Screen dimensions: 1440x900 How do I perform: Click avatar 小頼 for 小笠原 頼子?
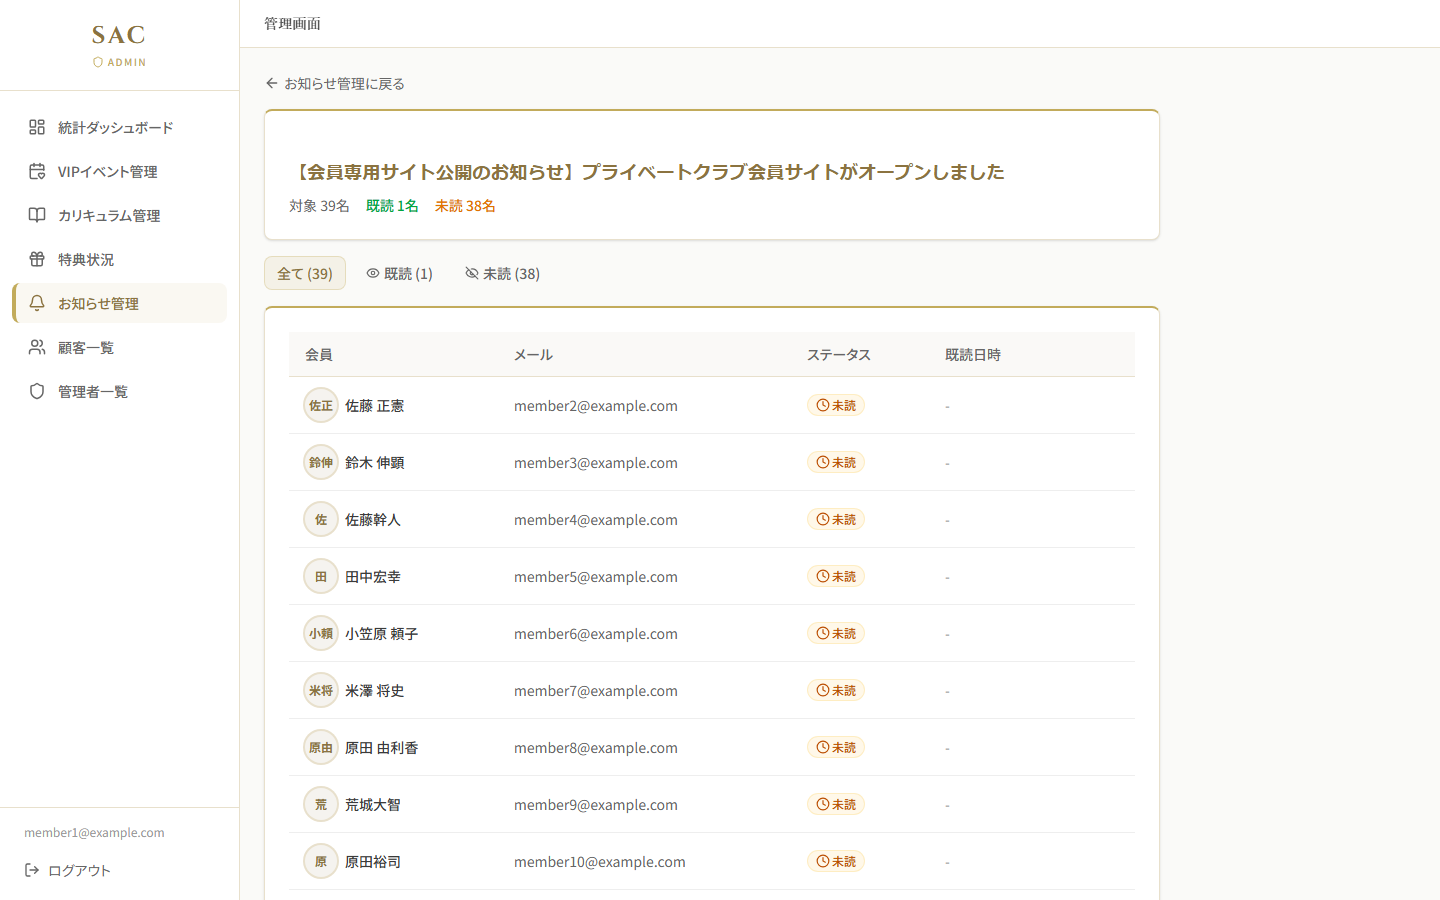[321, 633]
